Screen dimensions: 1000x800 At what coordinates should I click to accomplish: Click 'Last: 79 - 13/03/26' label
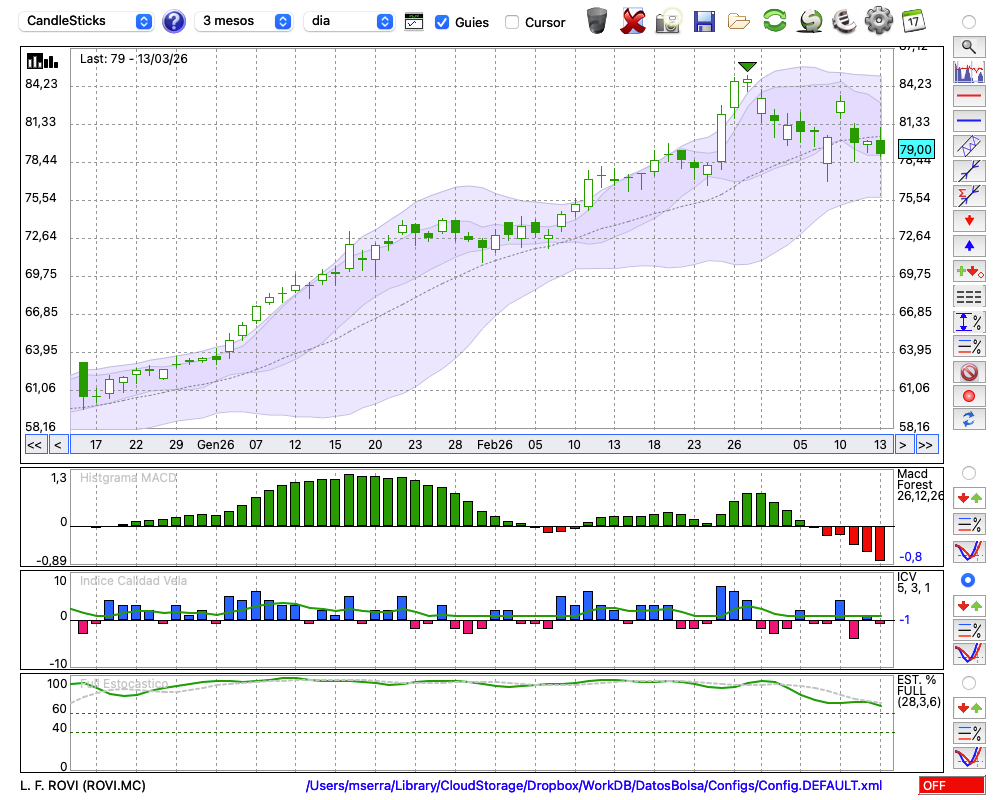tap(134, 59)
